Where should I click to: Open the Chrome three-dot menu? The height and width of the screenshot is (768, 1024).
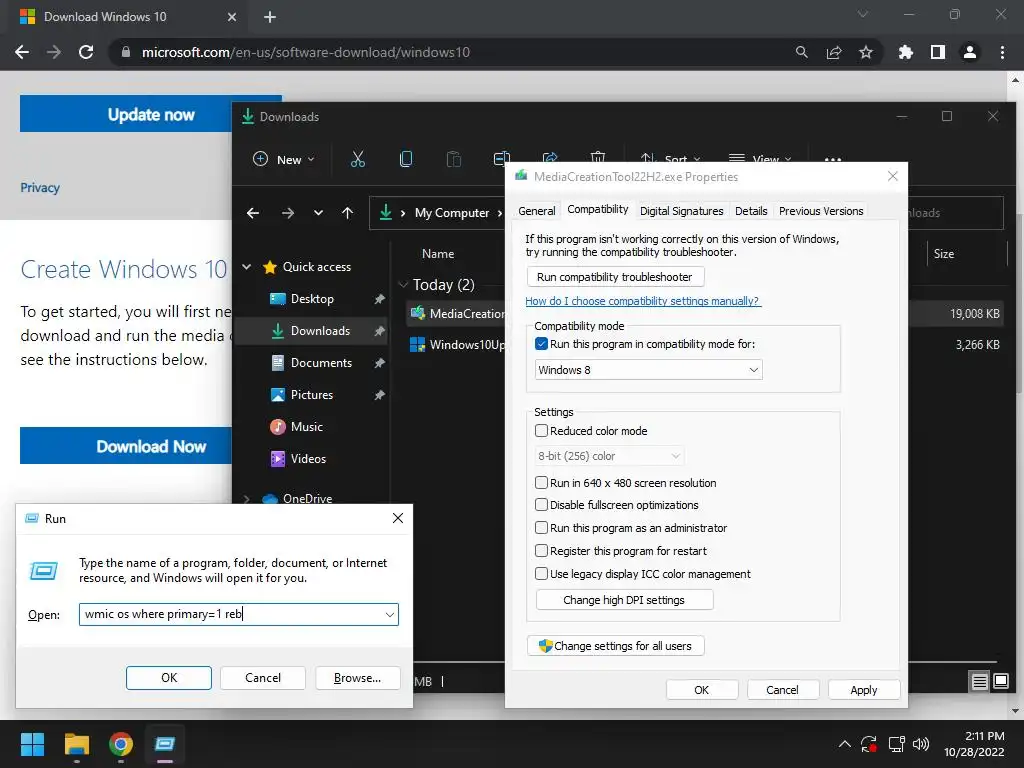pos(1002,52)
